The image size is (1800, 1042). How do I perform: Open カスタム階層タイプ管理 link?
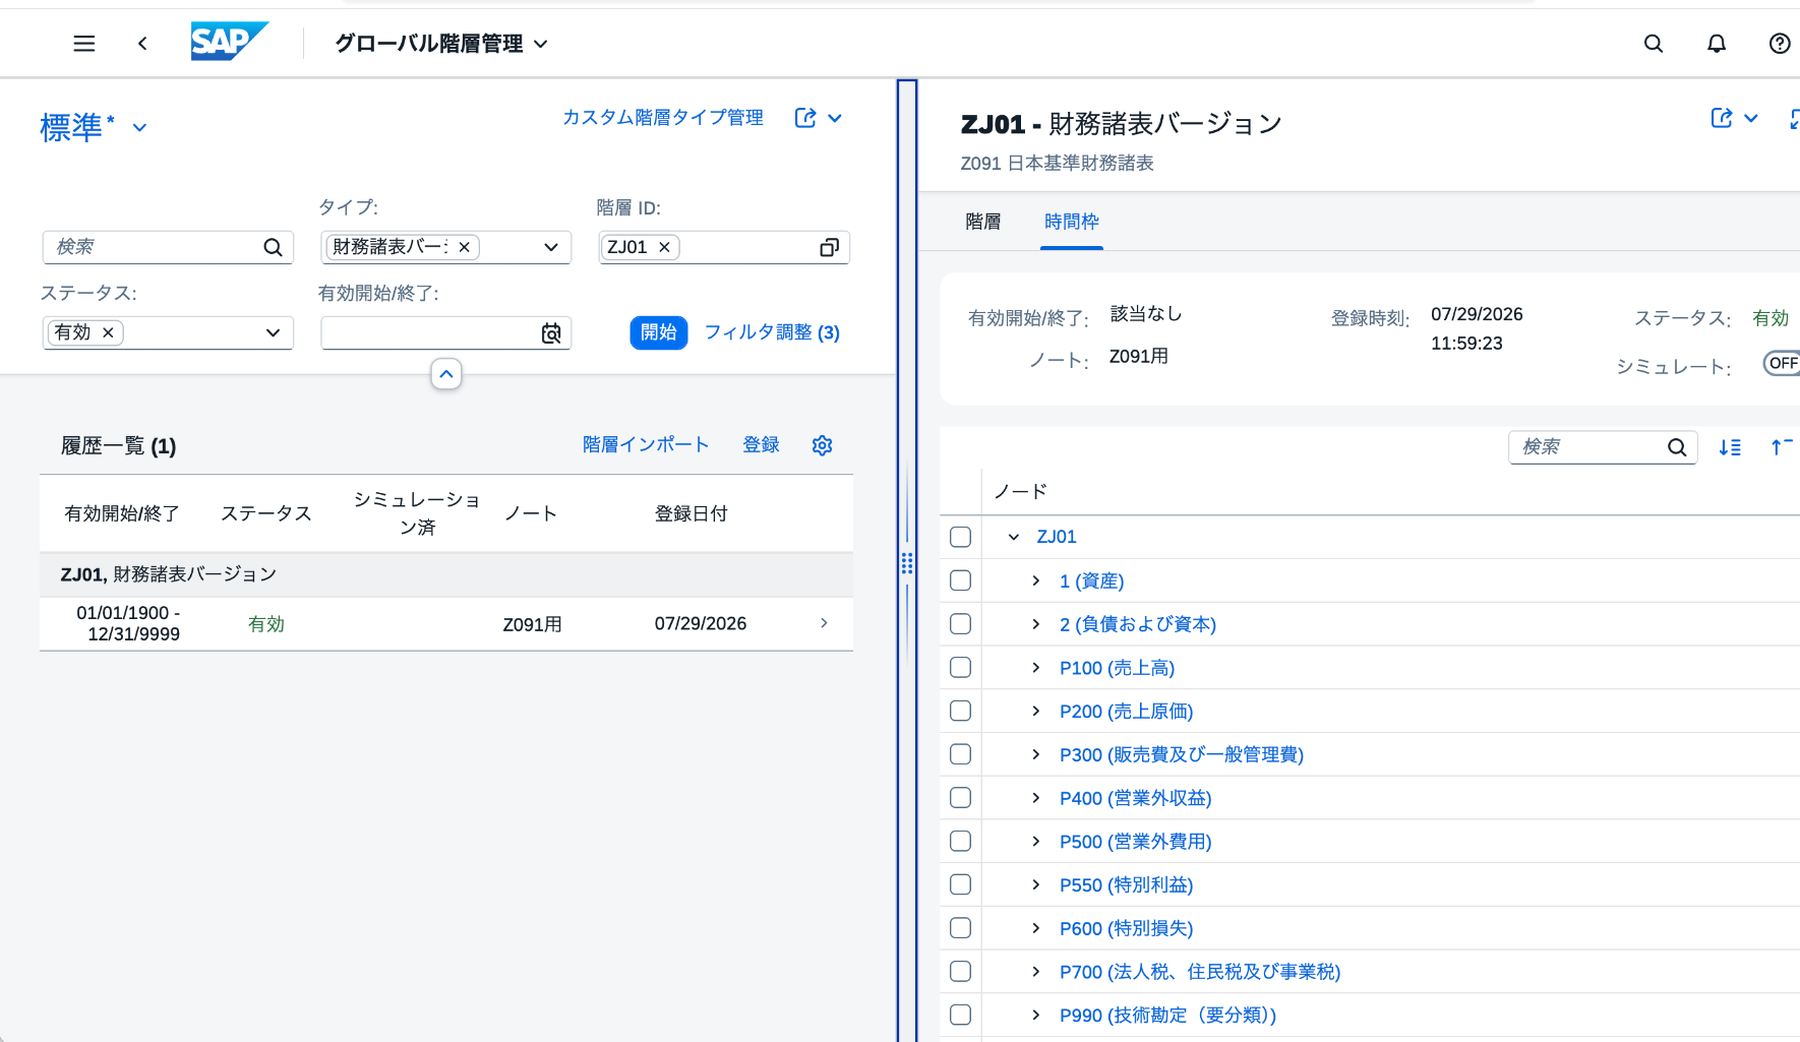662,118
